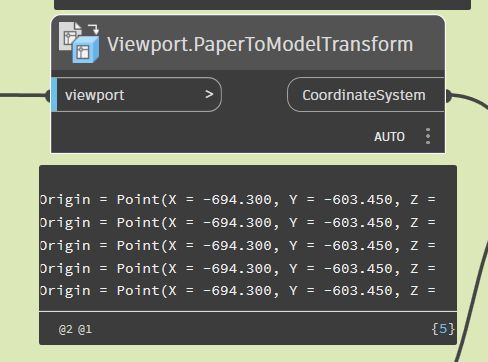Click the node header bar background

tap(248, 43)
